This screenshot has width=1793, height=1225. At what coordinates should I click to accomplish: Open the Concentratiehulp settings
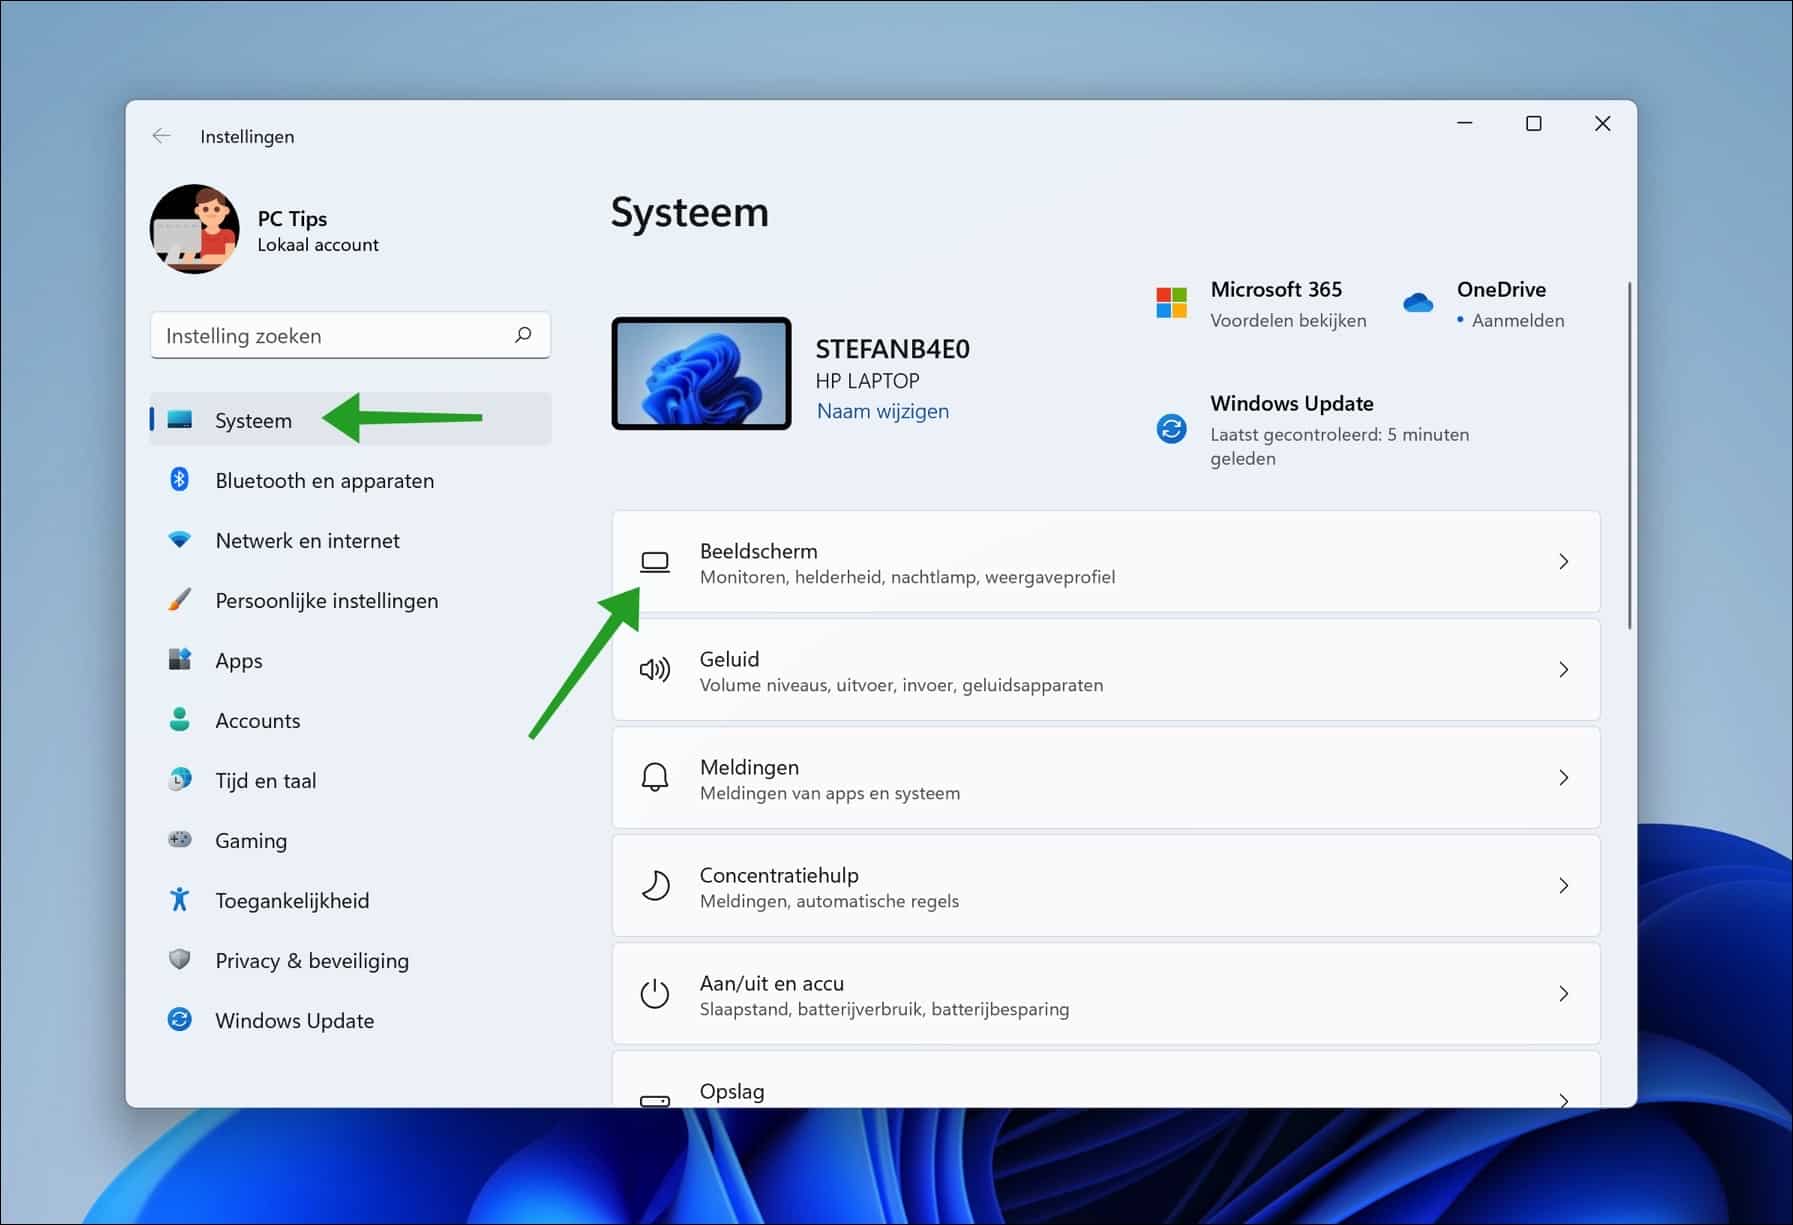tap(1563, 885)
